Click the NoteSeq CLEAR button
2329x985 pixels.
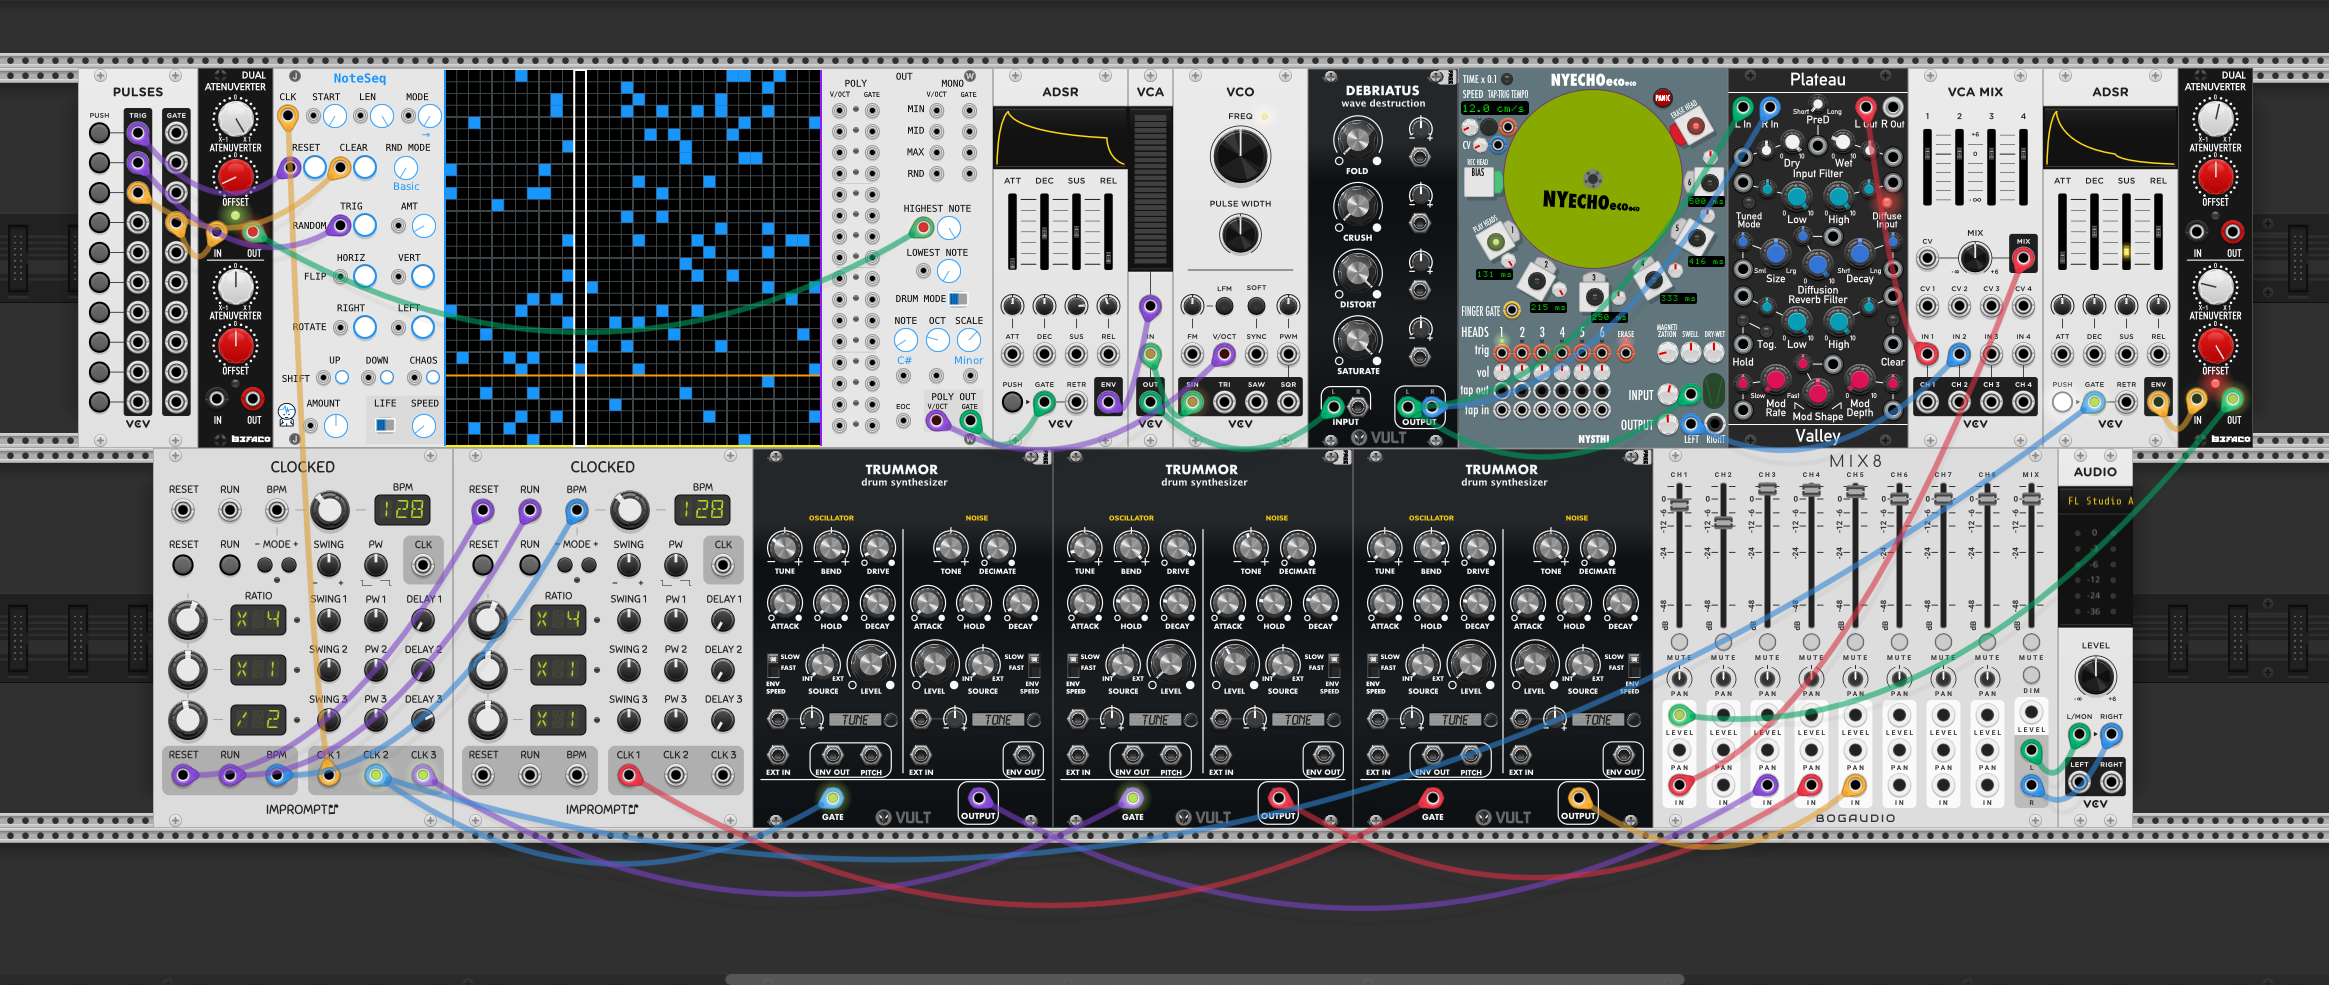pyautogui.click(x=365, y=167)
